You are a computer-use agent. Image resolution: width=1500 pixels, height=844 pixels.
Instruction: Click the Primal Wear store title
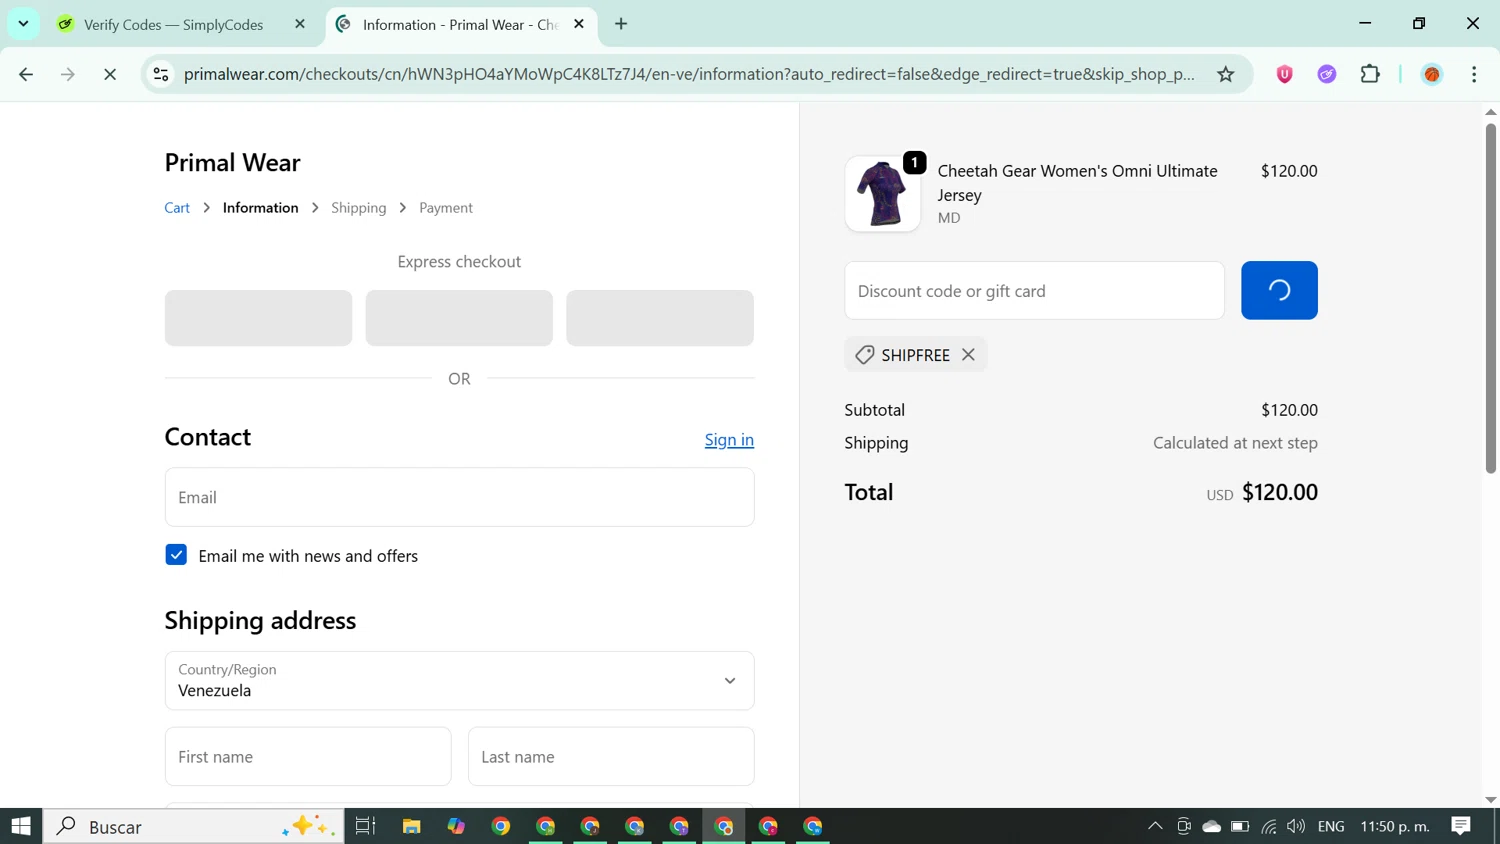pyautogui.click(x=232, y=162)
